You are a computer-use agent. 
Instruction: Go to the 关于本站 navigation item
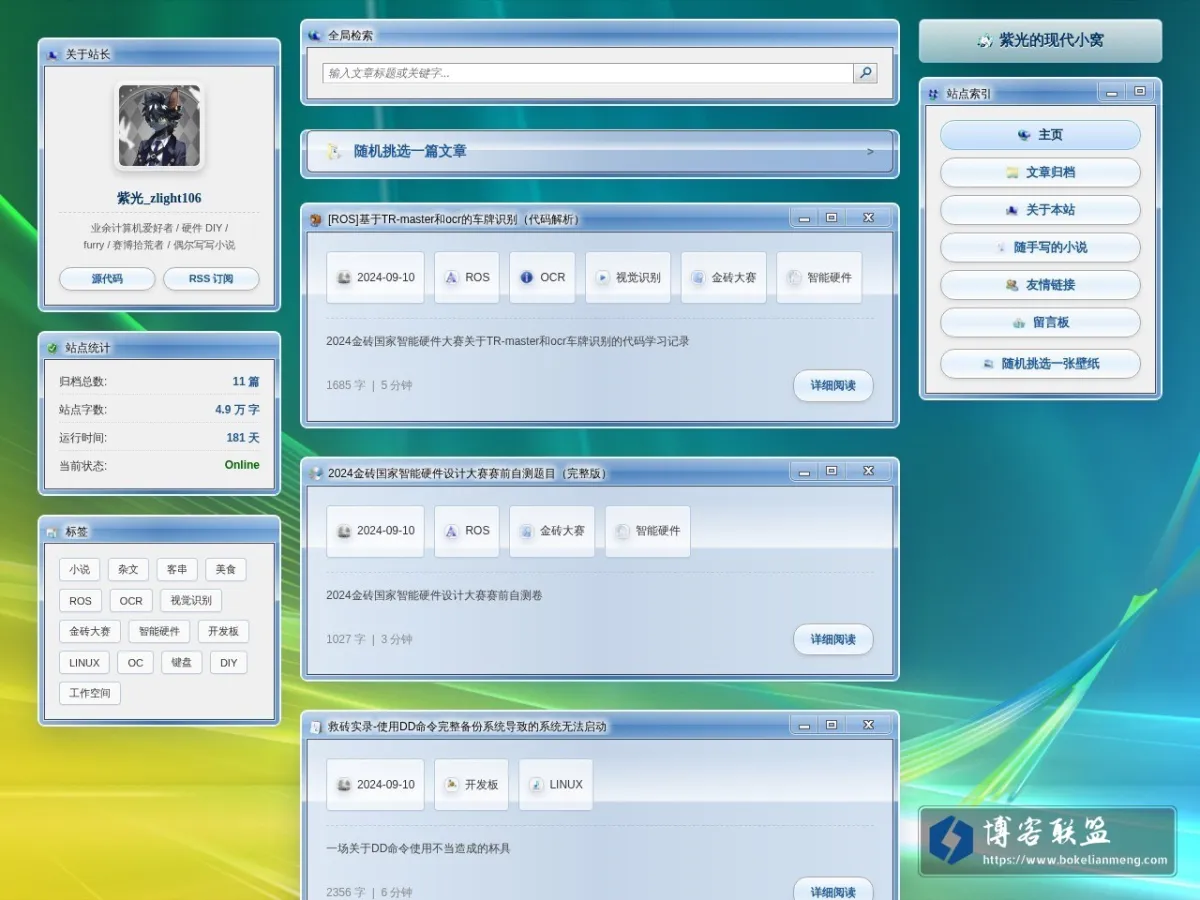click(1040, 210)
